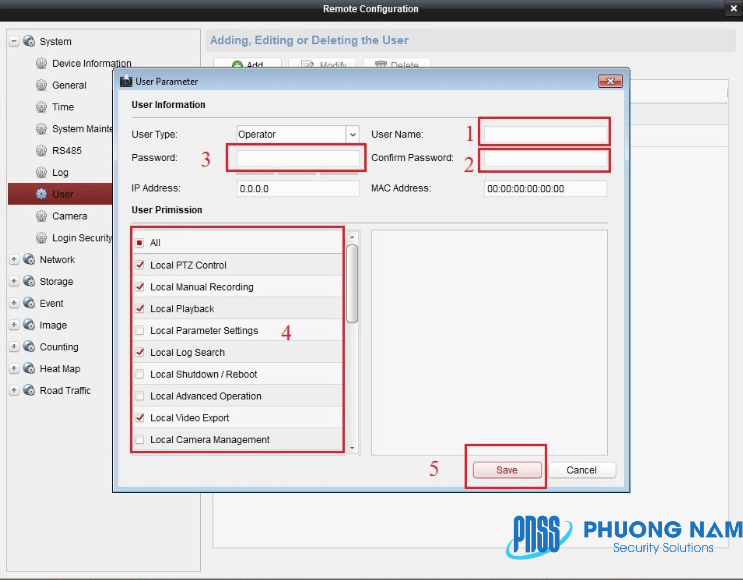Enable the Local Parameter Settings checkbox
743x580 pixels.
coord(140,331)
